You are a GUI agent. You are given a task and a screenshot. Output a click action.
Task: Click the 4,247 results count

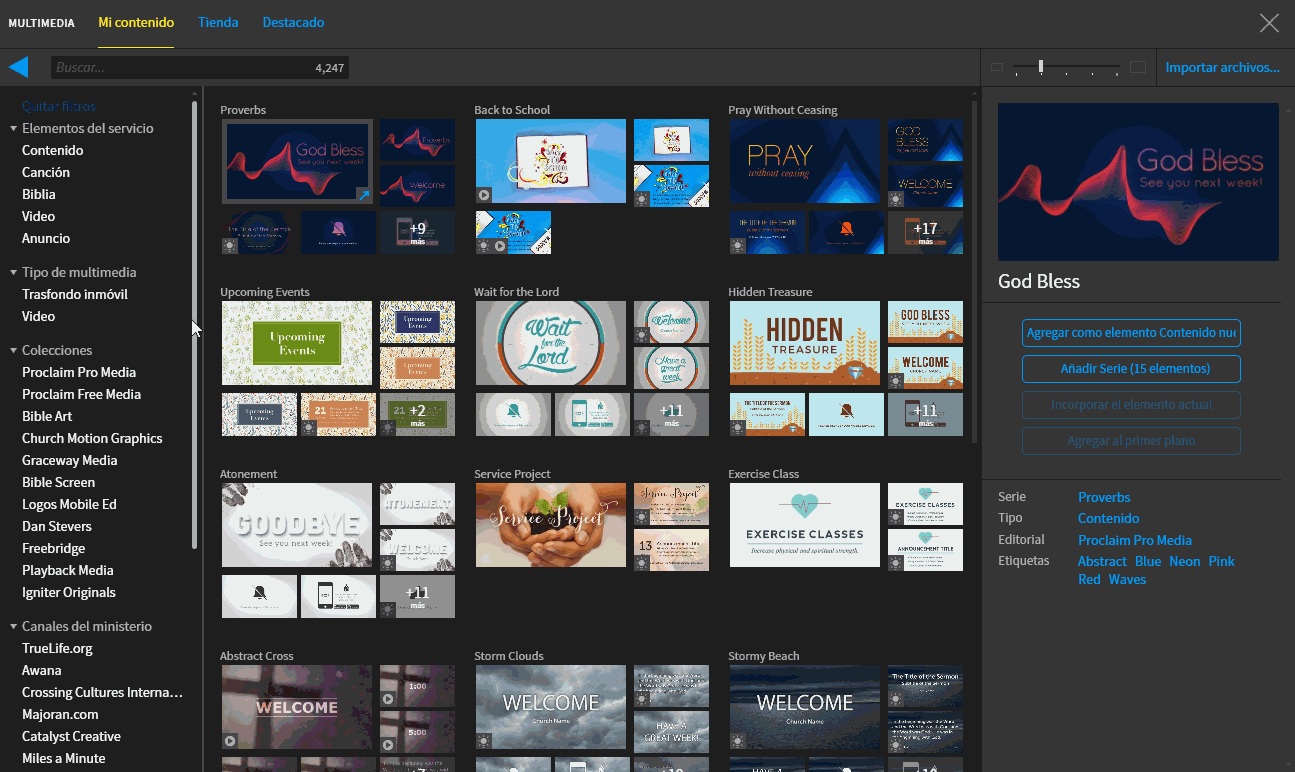point(329,68)
